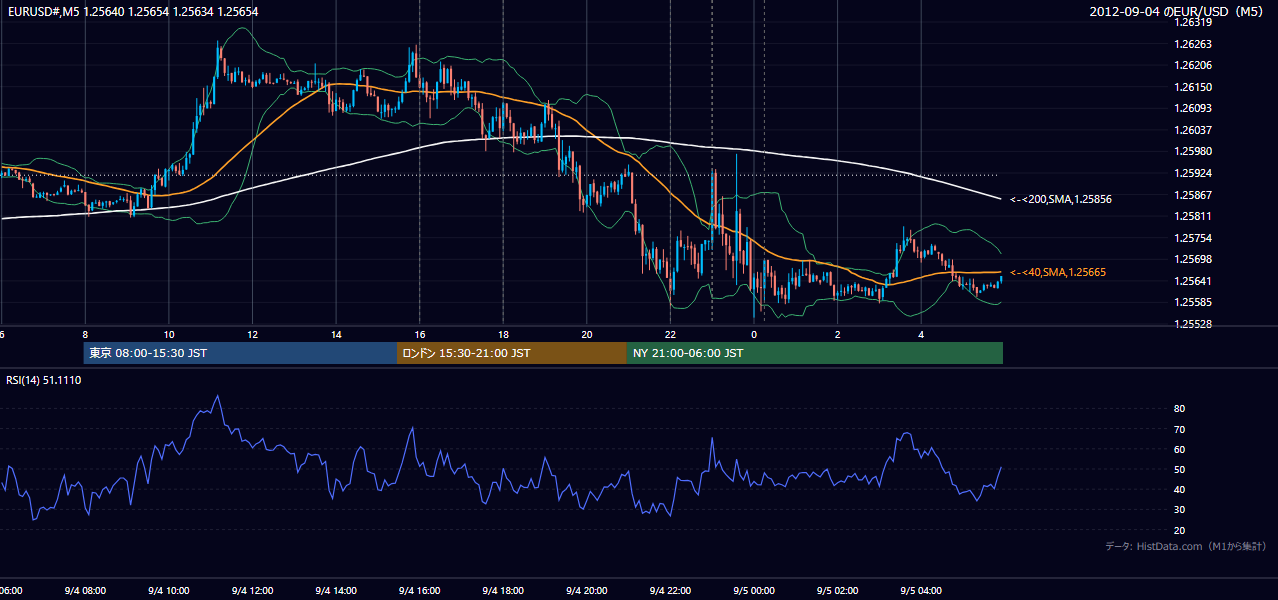The image size is (1278, 600).
Task: Click price axis label 1.25585
Action: click(x=1194, y=302)
